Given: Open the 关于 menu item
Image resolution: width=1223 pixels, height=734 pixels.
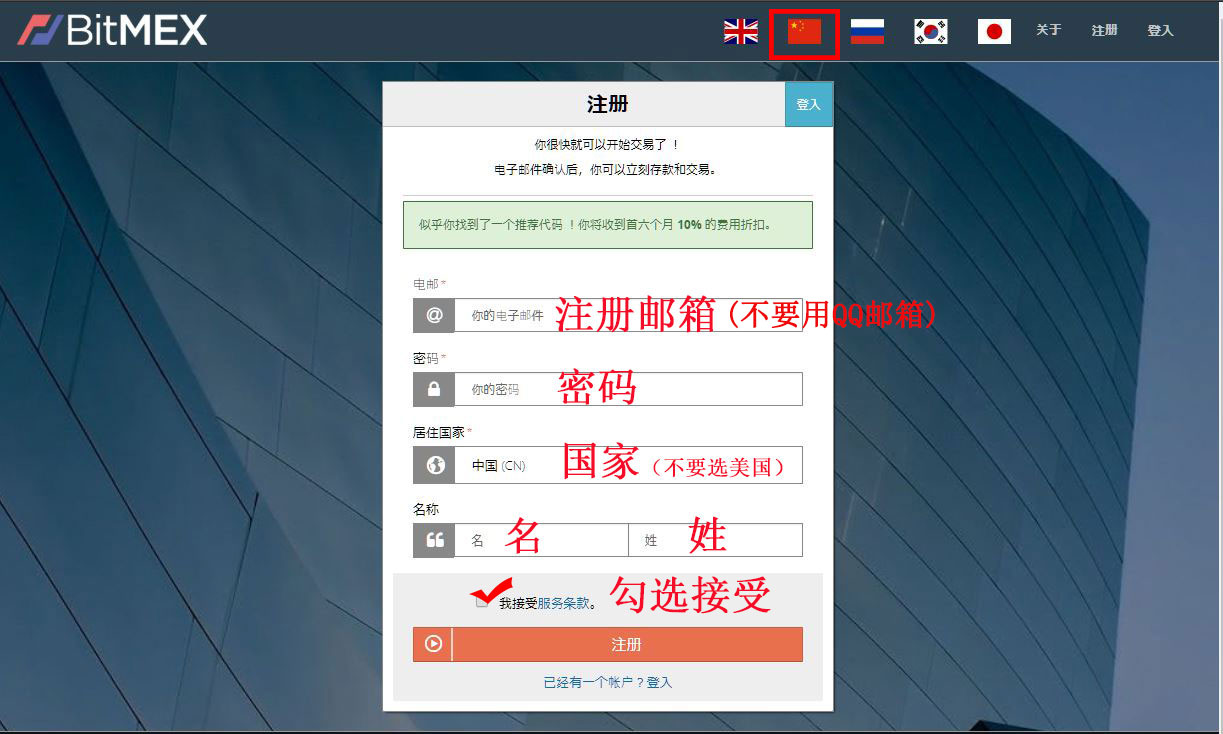Looking at the screenshot, I should point(1049,30).
